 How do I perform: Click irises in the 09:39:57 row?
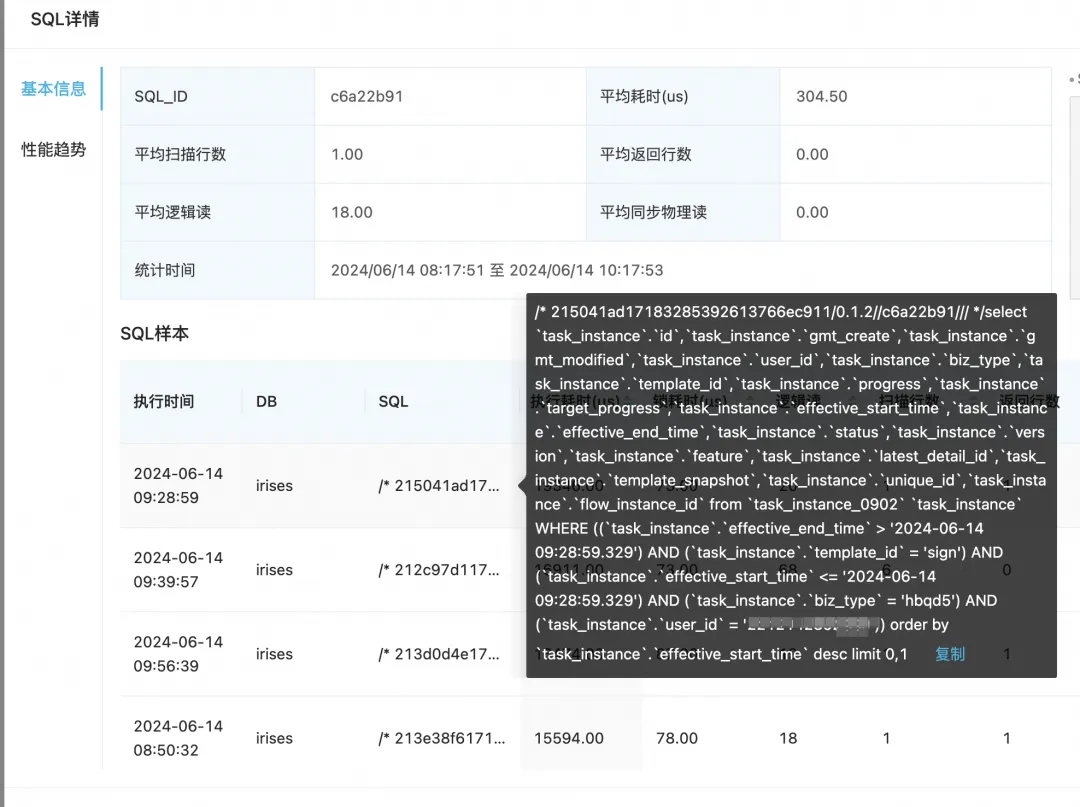tap(274, 569)
